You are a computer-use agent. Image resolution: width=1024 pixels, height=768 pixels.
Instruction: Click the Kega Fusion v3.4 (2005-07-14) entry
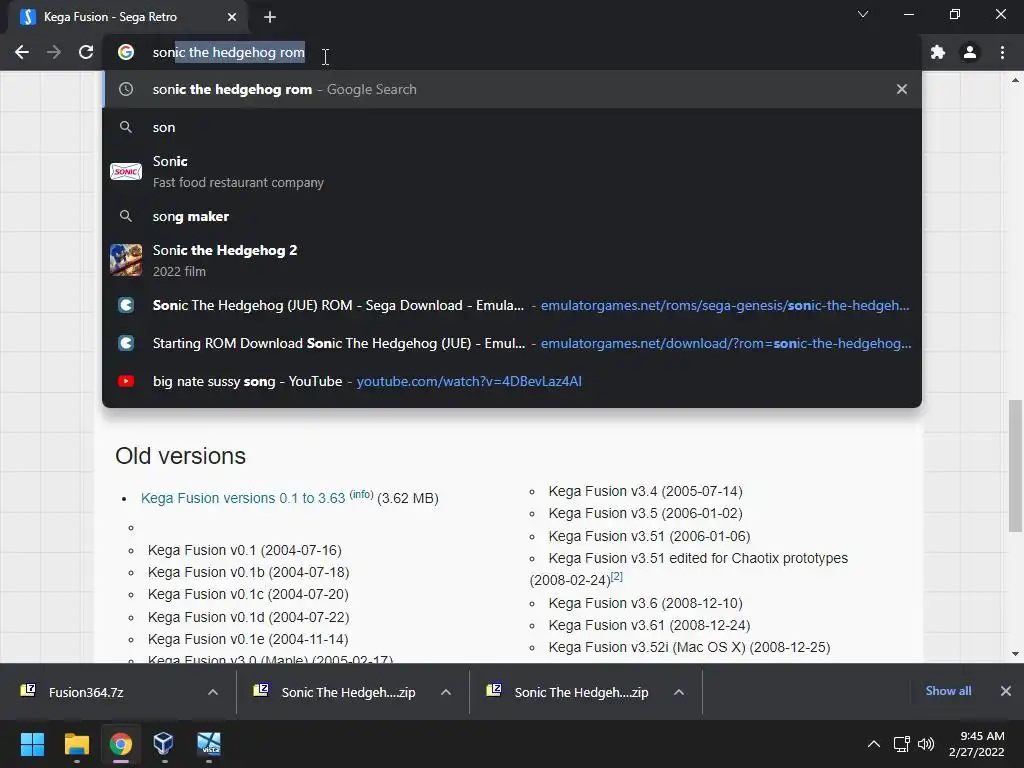coord(645,491)
